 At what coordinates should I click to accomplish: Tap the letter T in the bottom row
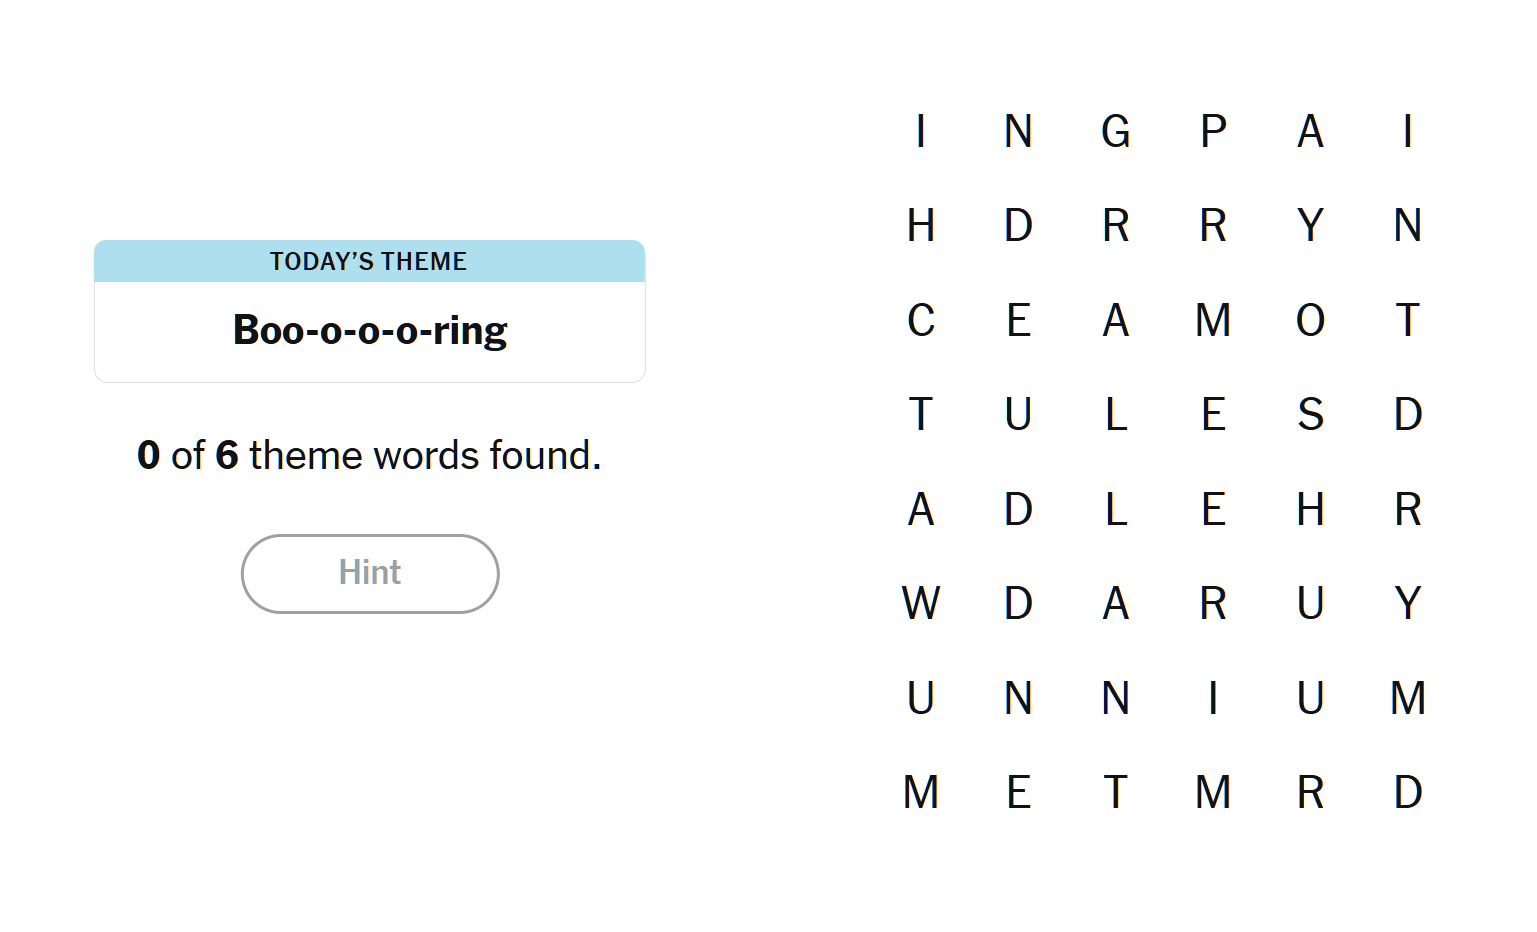coord(1115,792)
